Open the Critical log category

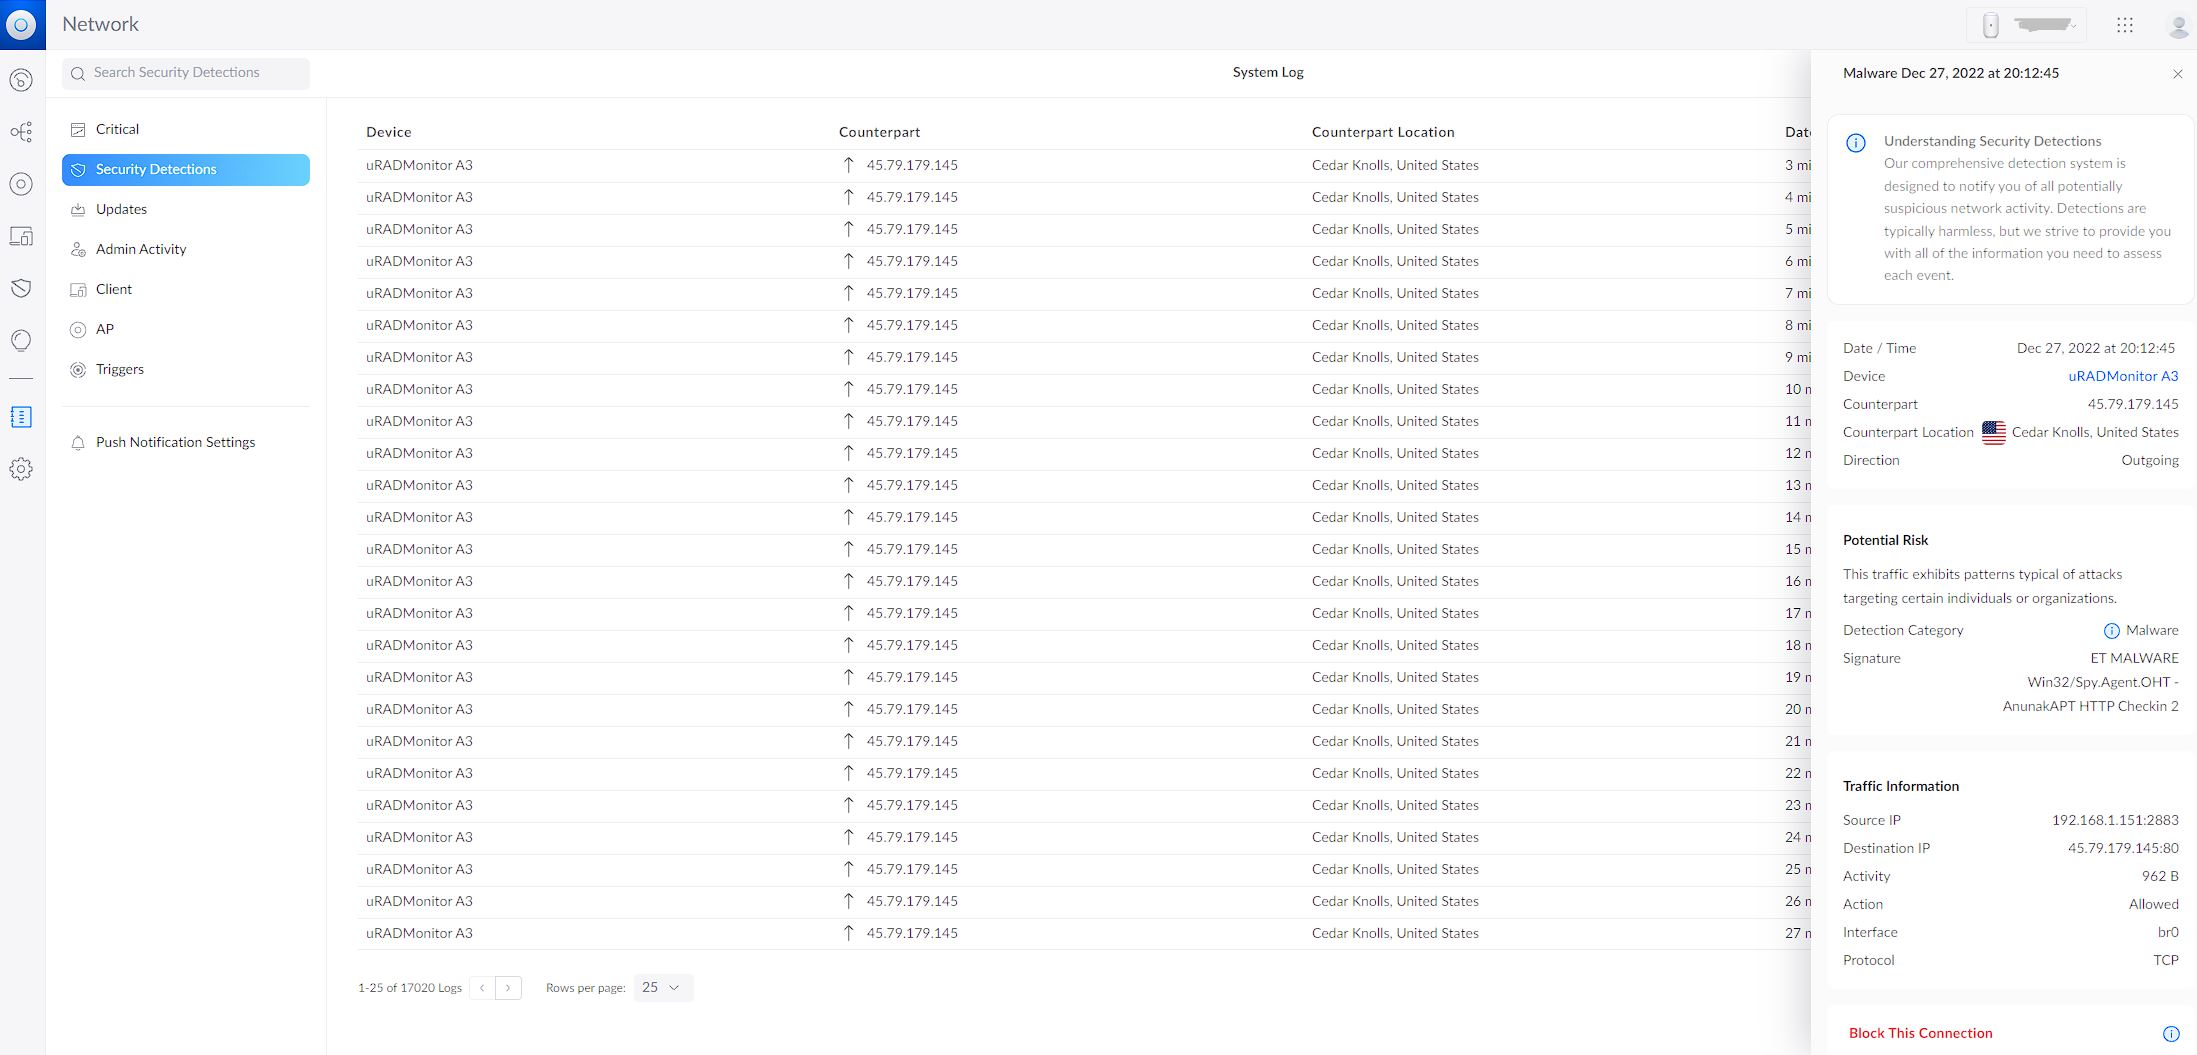click(186, 130)
